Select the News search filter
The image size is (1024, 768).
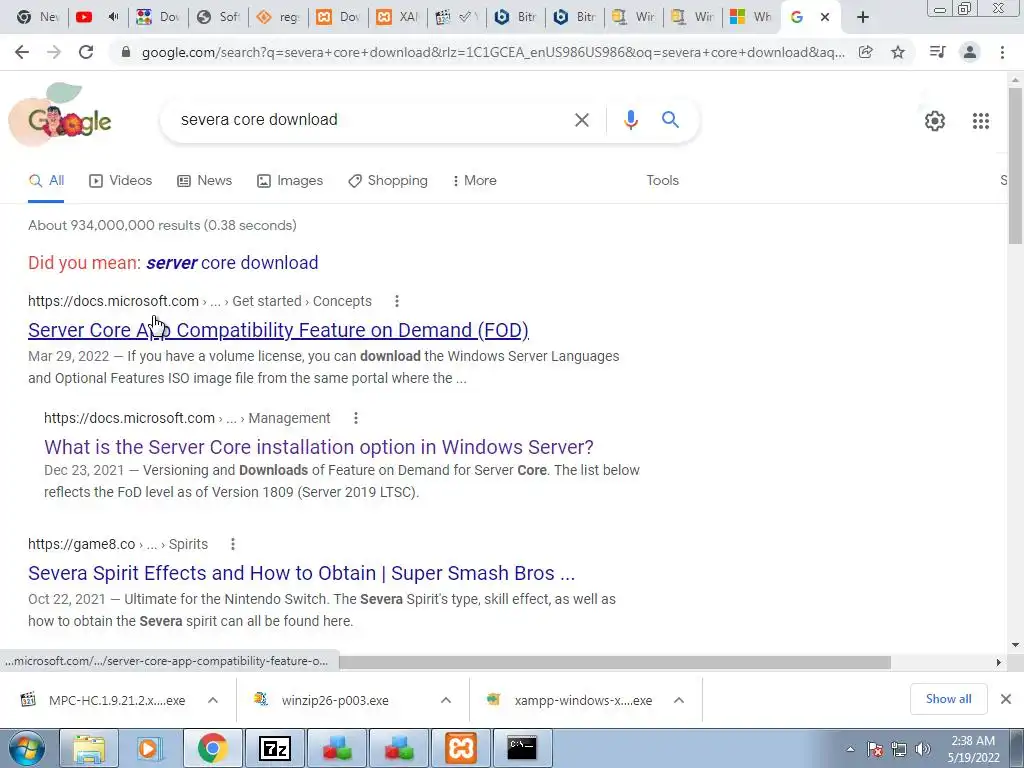[204, 180]
